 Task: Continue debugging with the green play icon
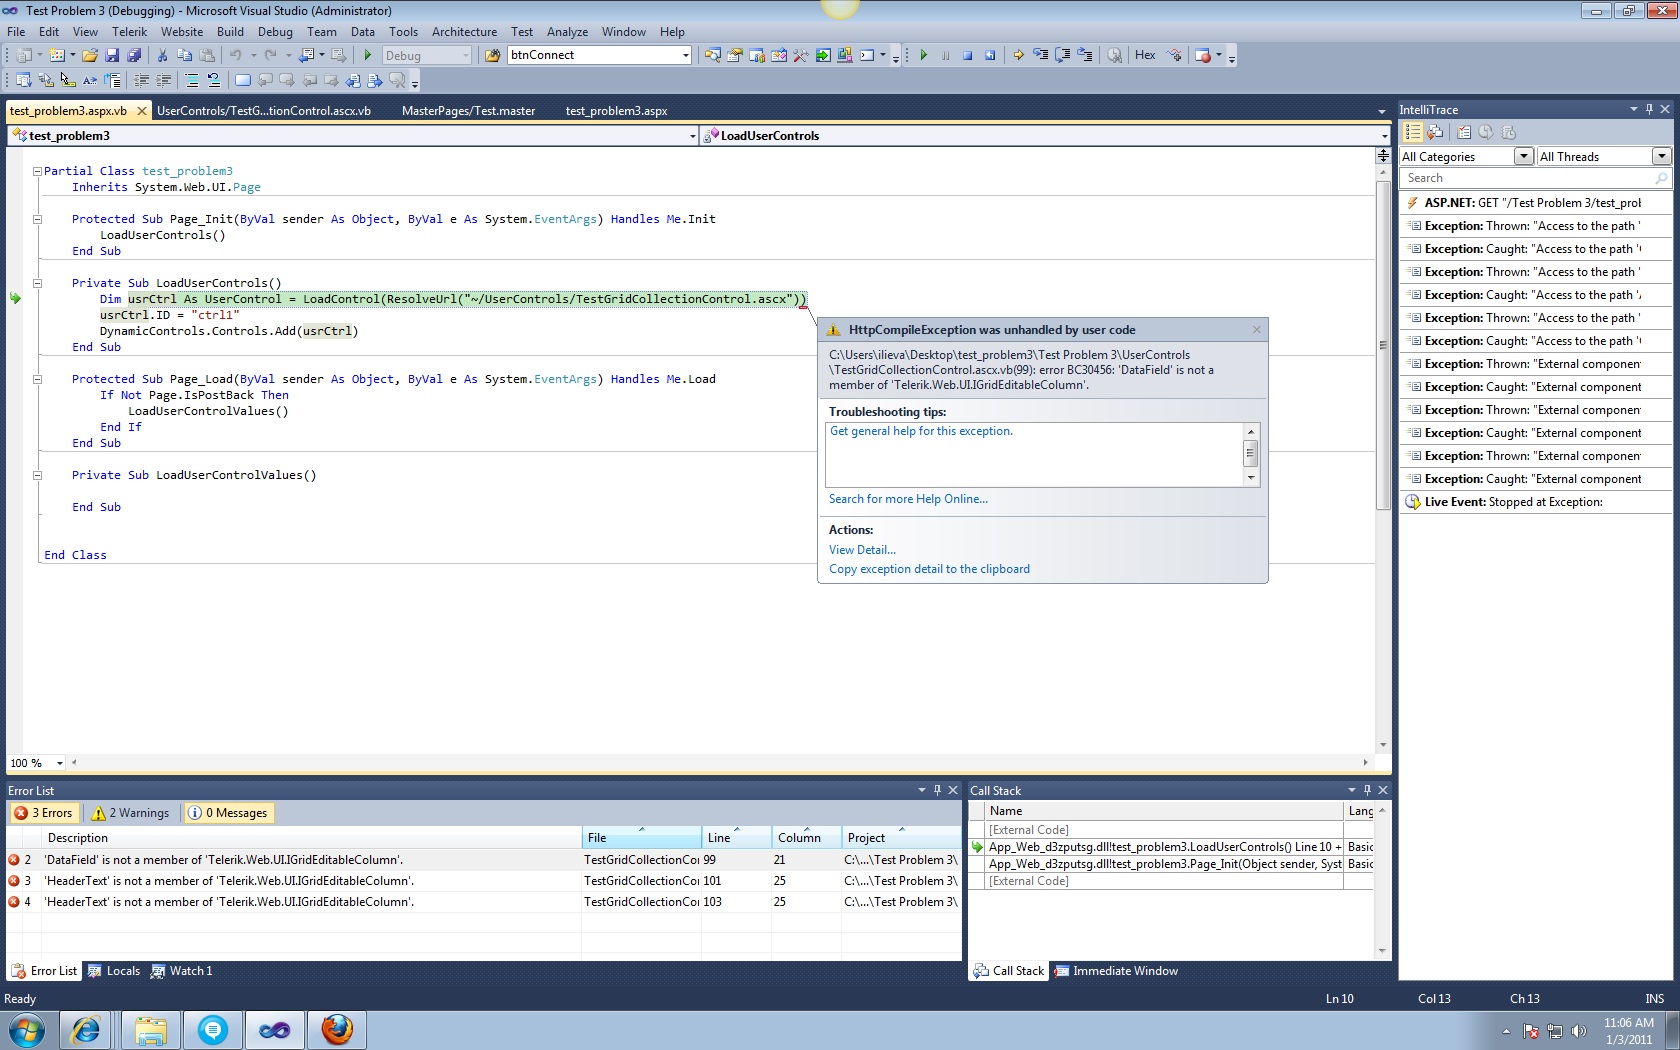(x=923, y=56)
